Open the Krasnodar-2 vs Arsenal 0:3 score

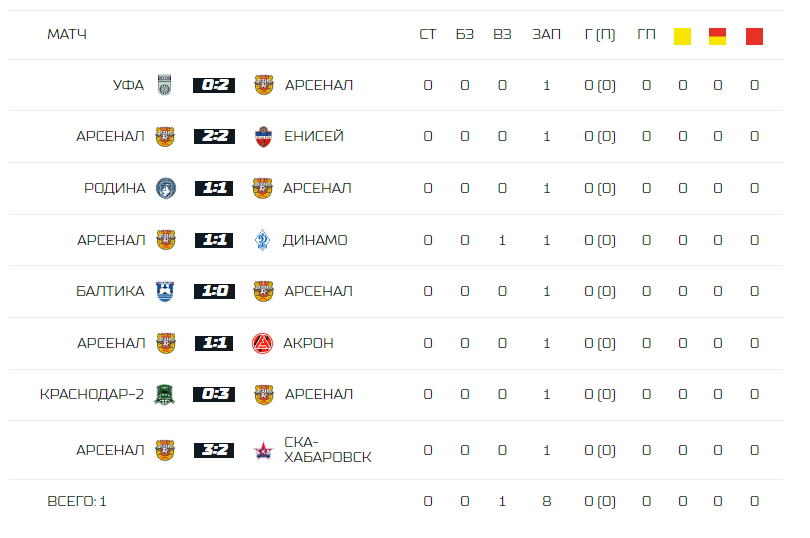(214, 394)
